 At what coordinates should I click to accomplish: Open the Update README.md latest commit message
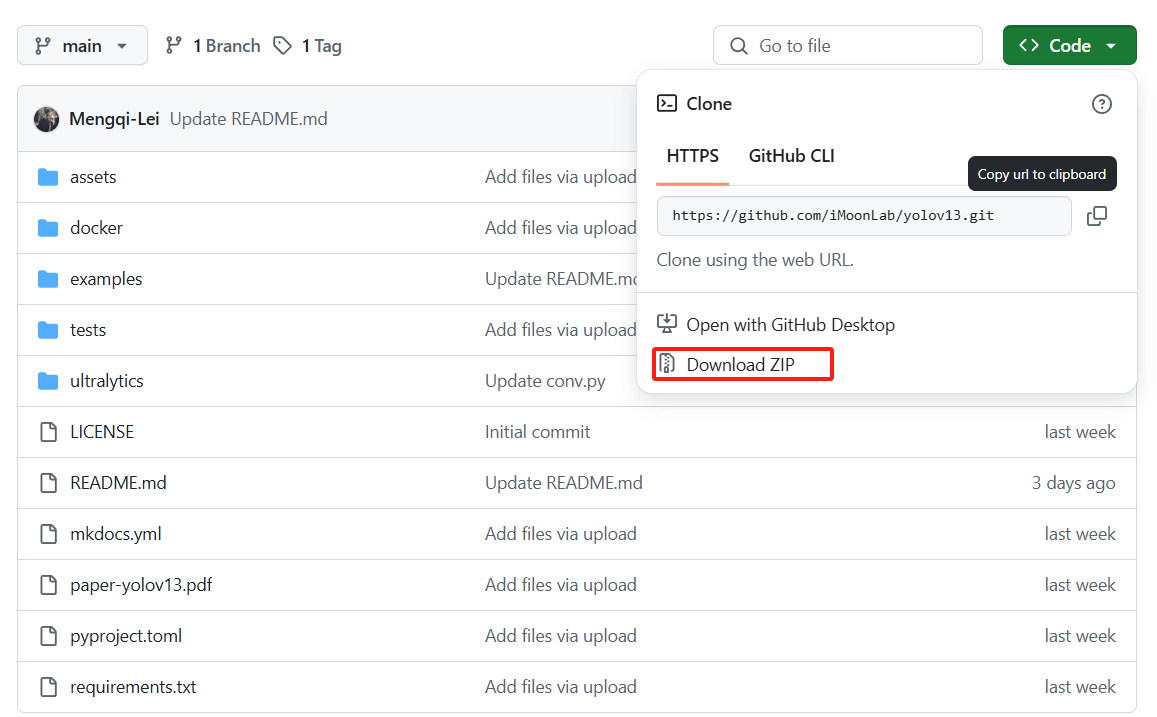249,119
